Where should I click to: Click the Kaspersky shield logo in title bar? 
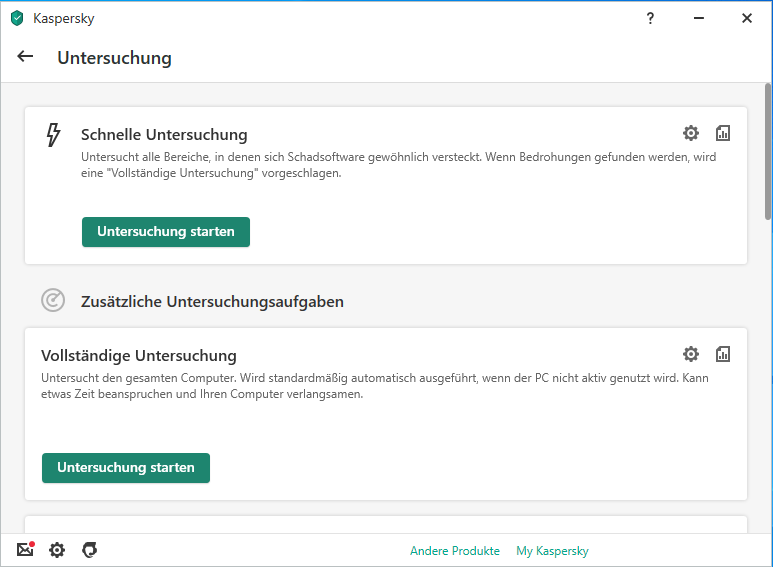coord(17,18)
